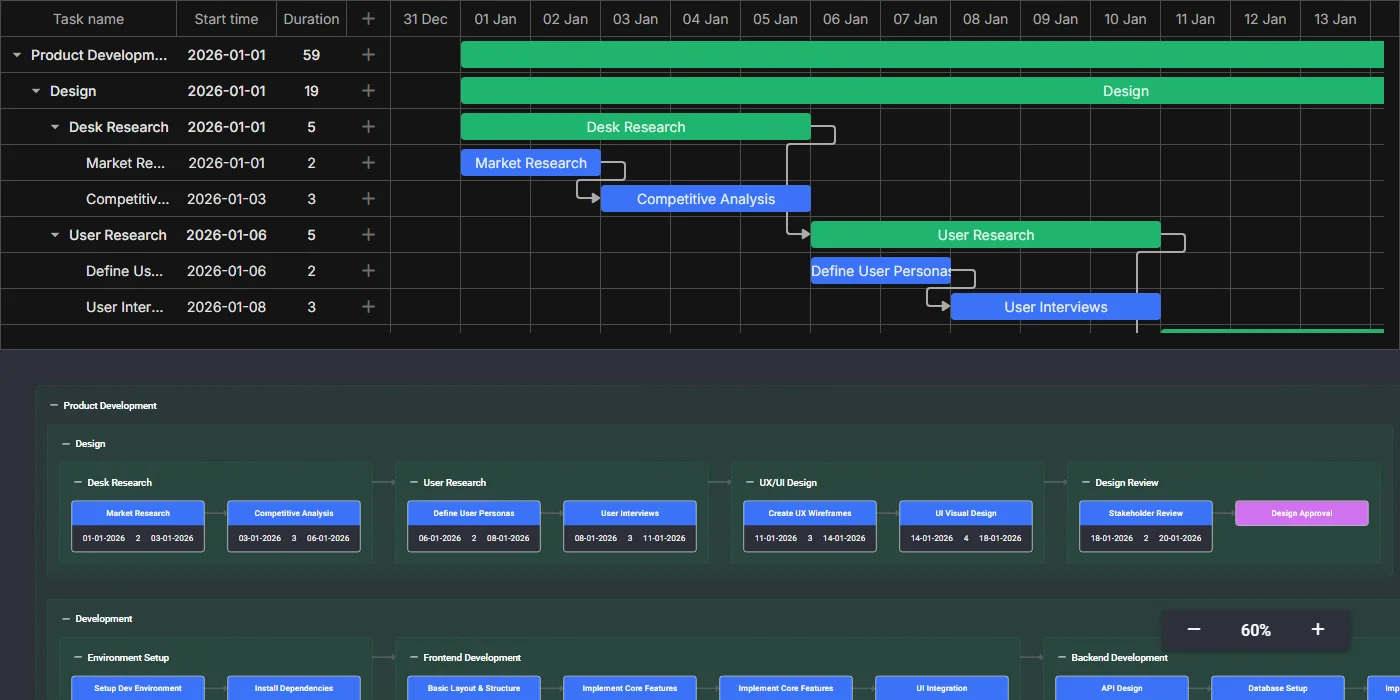The height and width of the screenshot is (700, 1400).
Task: Click the plus icon in the Gantt column header
Action: [x=368, y=19]
